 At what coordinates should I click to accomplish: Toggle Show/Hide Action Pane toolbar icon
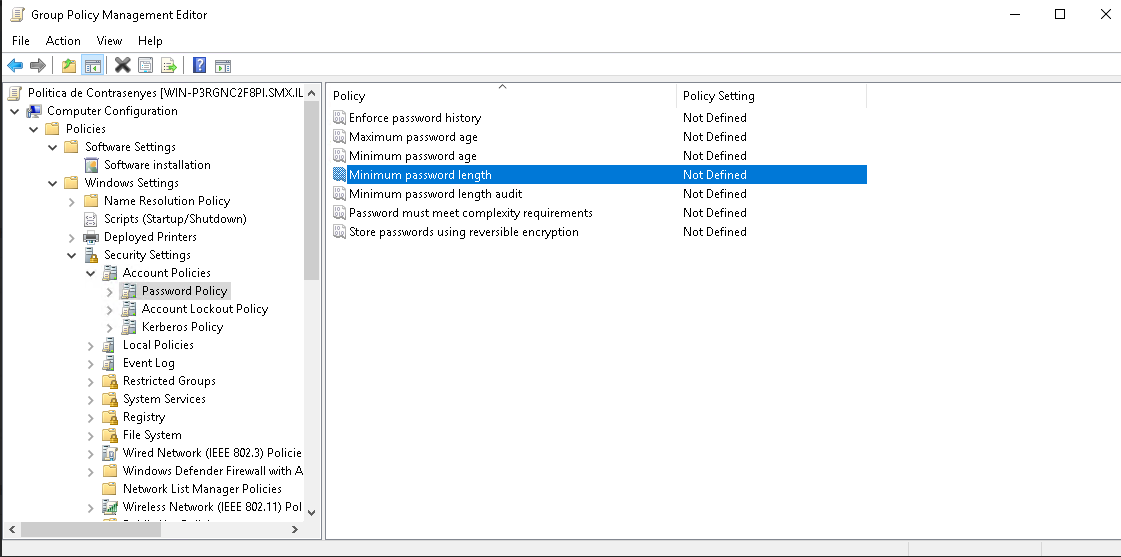coord(223,66)
